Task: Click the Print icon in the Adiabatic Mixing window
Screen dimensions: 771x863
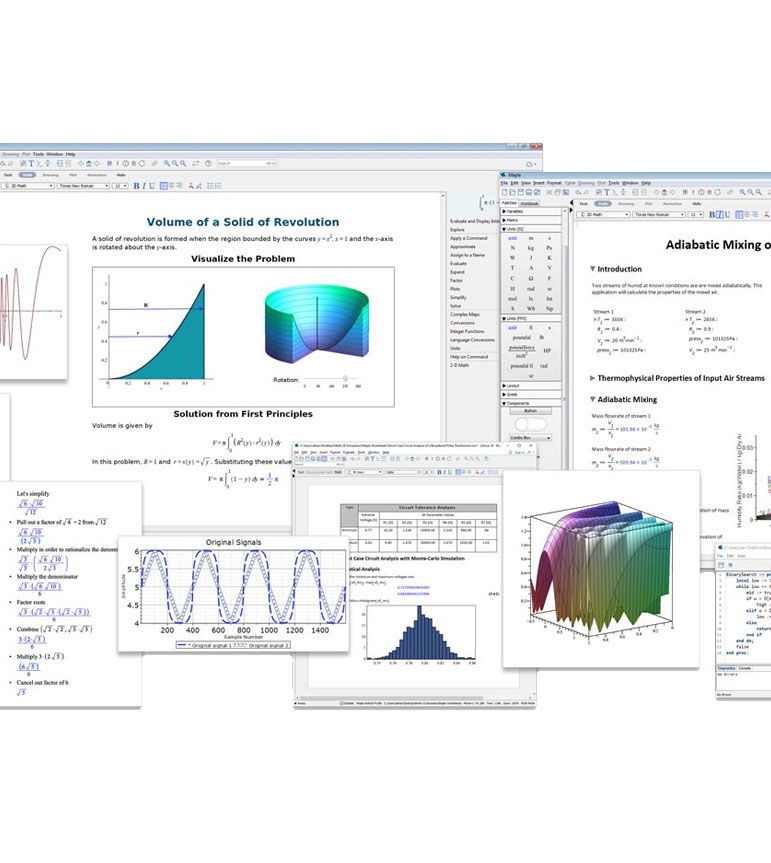Action: pyautogui.click(x=529, y=192)
